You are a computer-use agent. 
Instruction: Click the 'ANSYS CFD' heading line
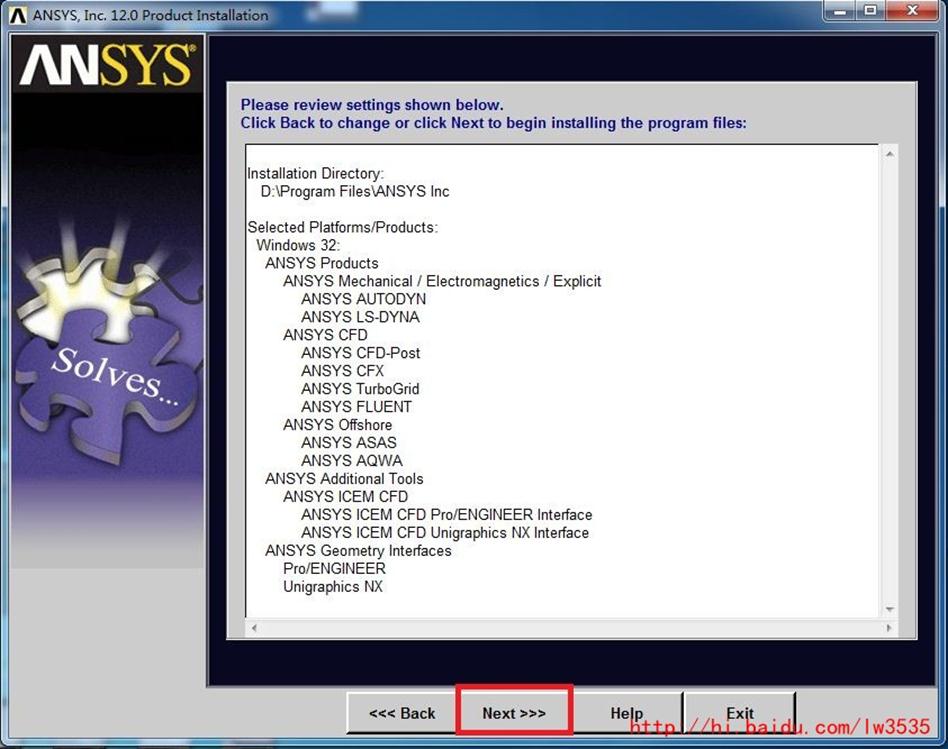click(325, 335)
